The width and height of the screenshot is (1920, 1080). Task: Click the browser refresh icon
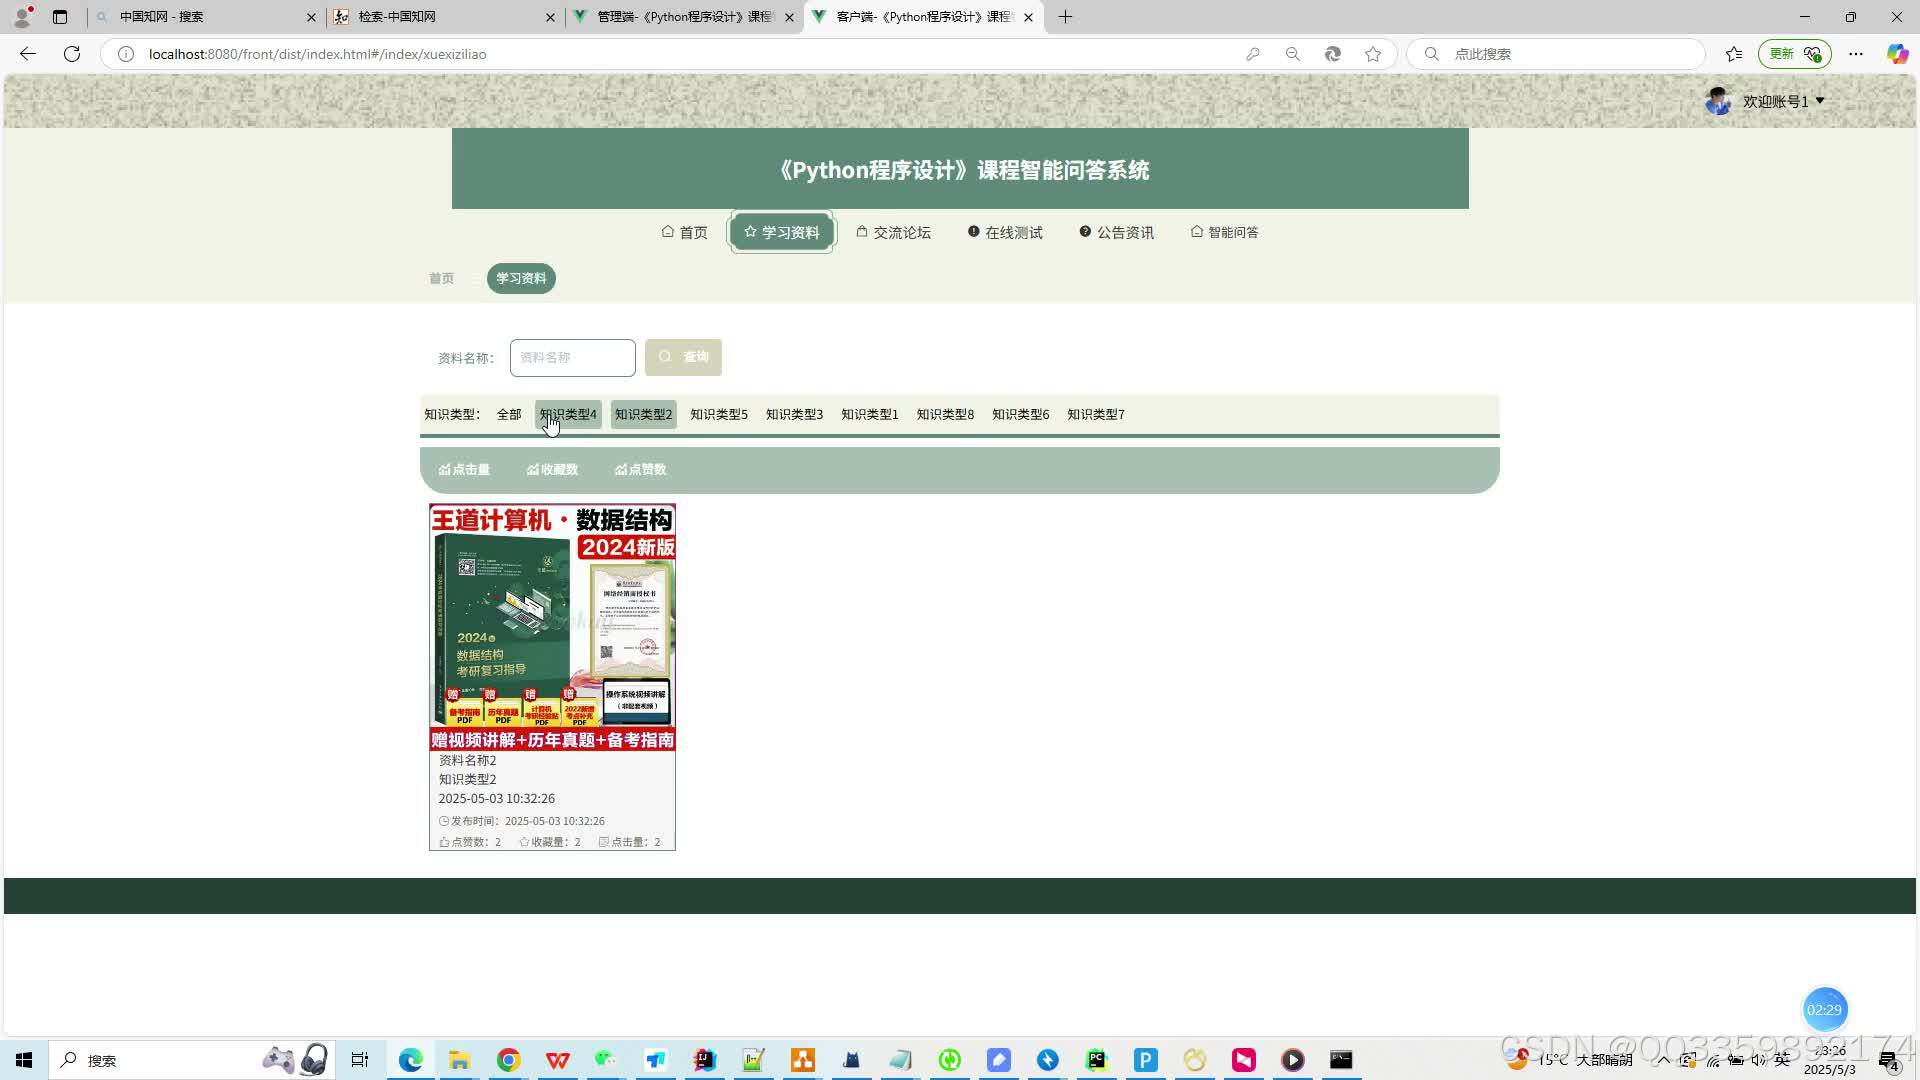click(x=72, y=54)
